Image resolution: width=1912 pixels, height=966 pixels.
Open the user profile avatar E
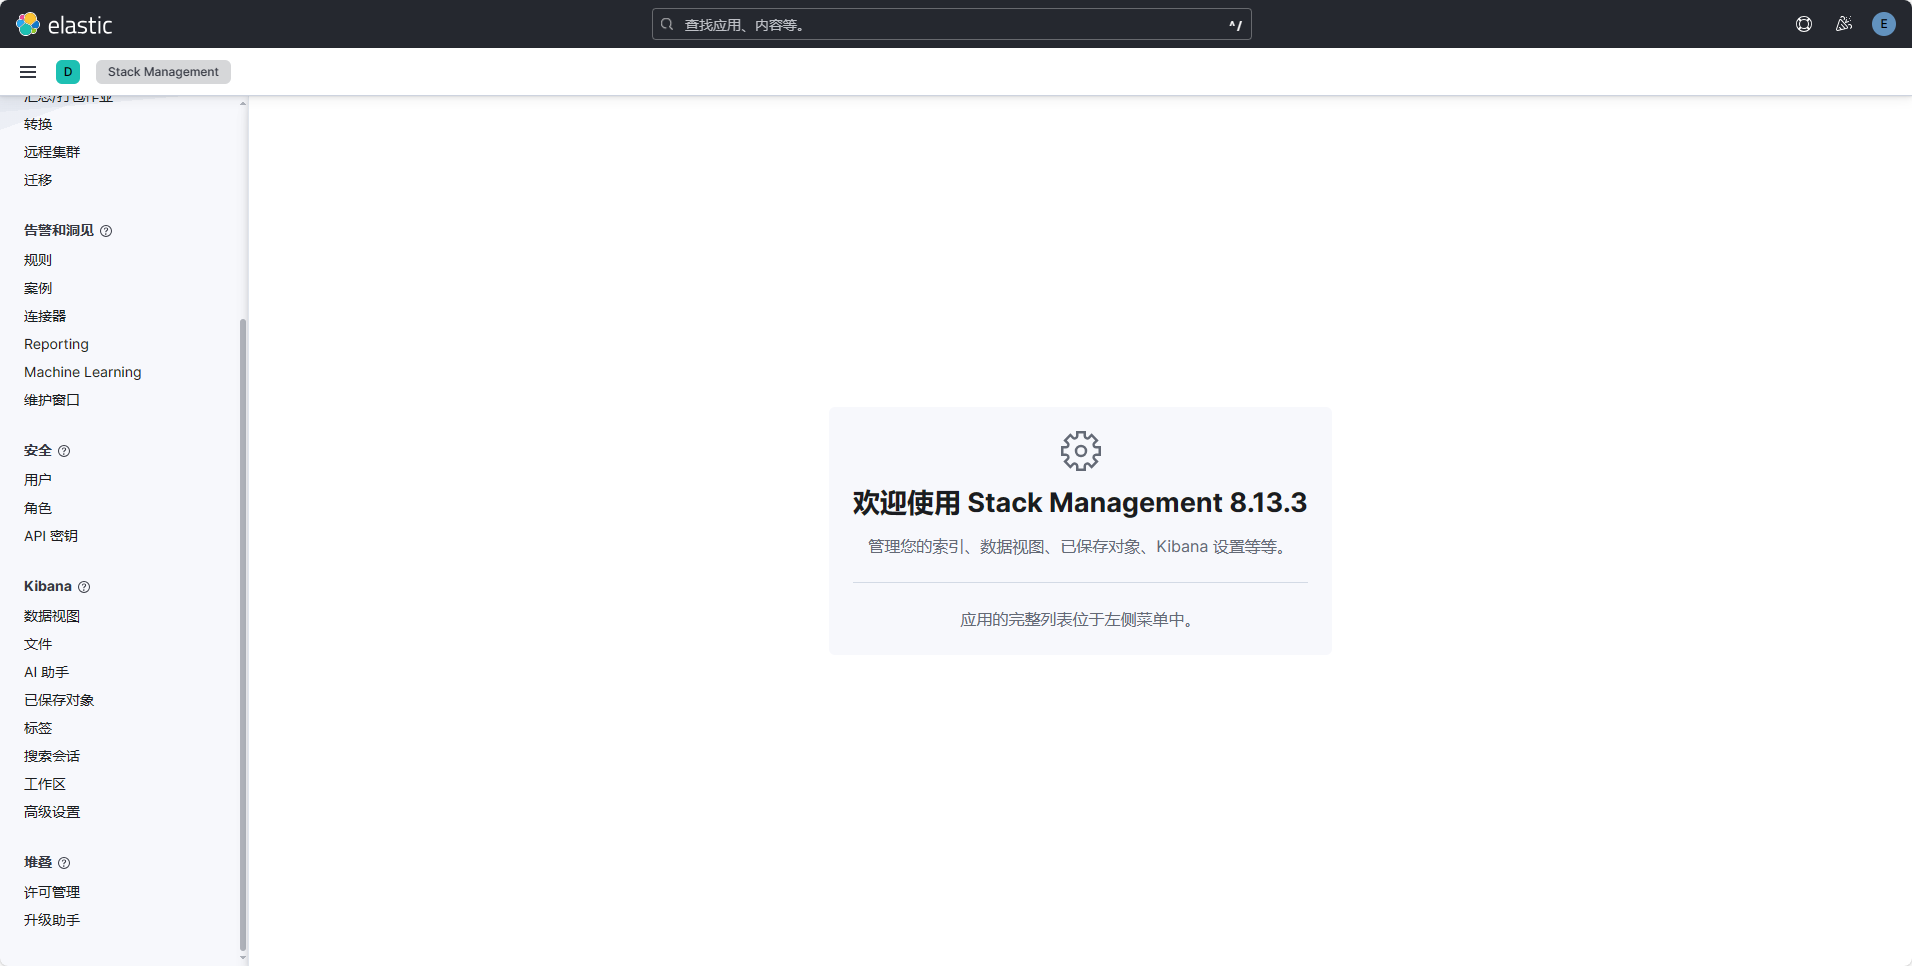pos(1884,24)
